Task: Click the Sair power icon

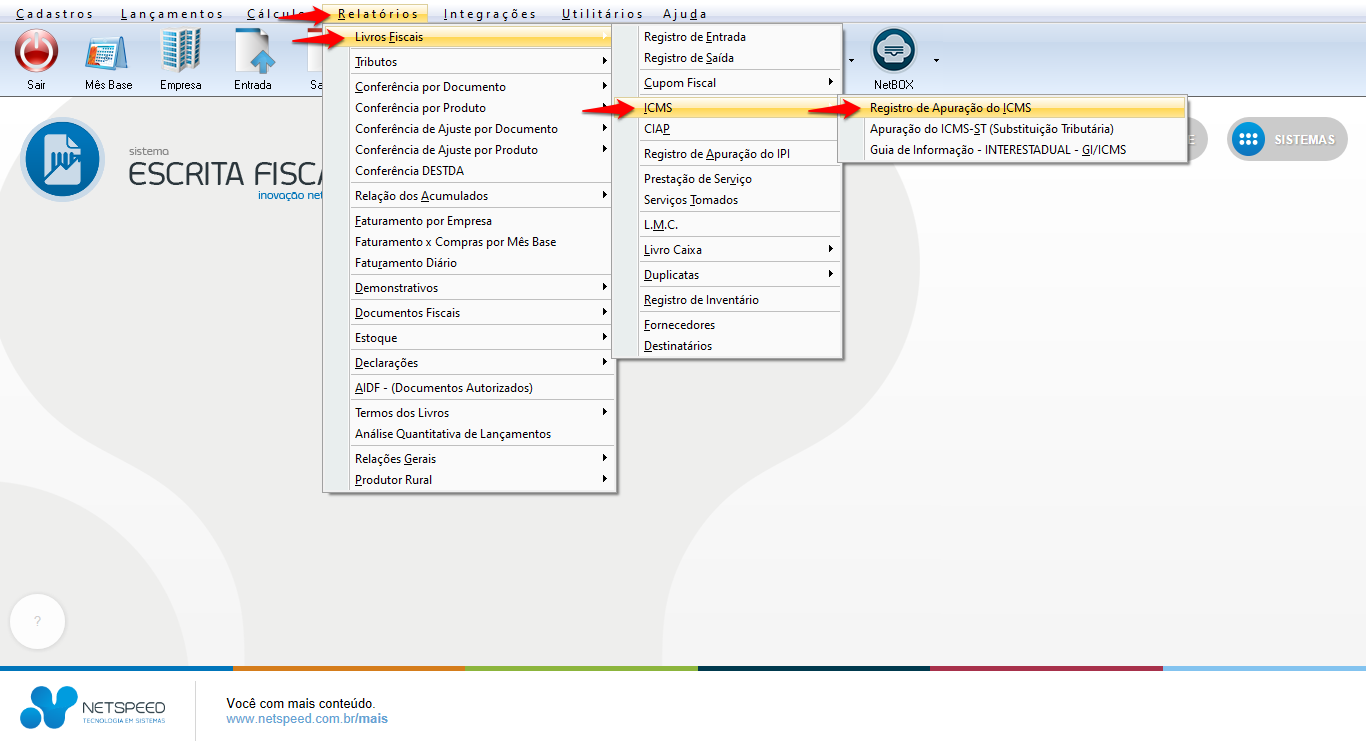Action: pos(36,52)
